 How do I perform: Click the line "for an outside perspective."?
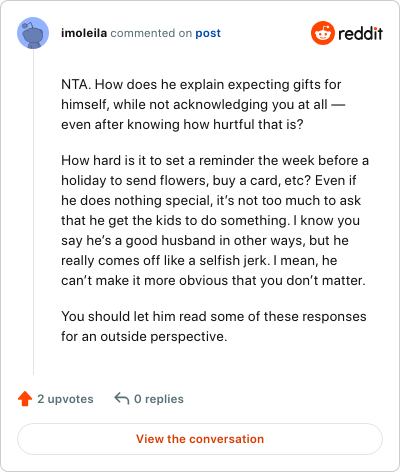(144, 336)
